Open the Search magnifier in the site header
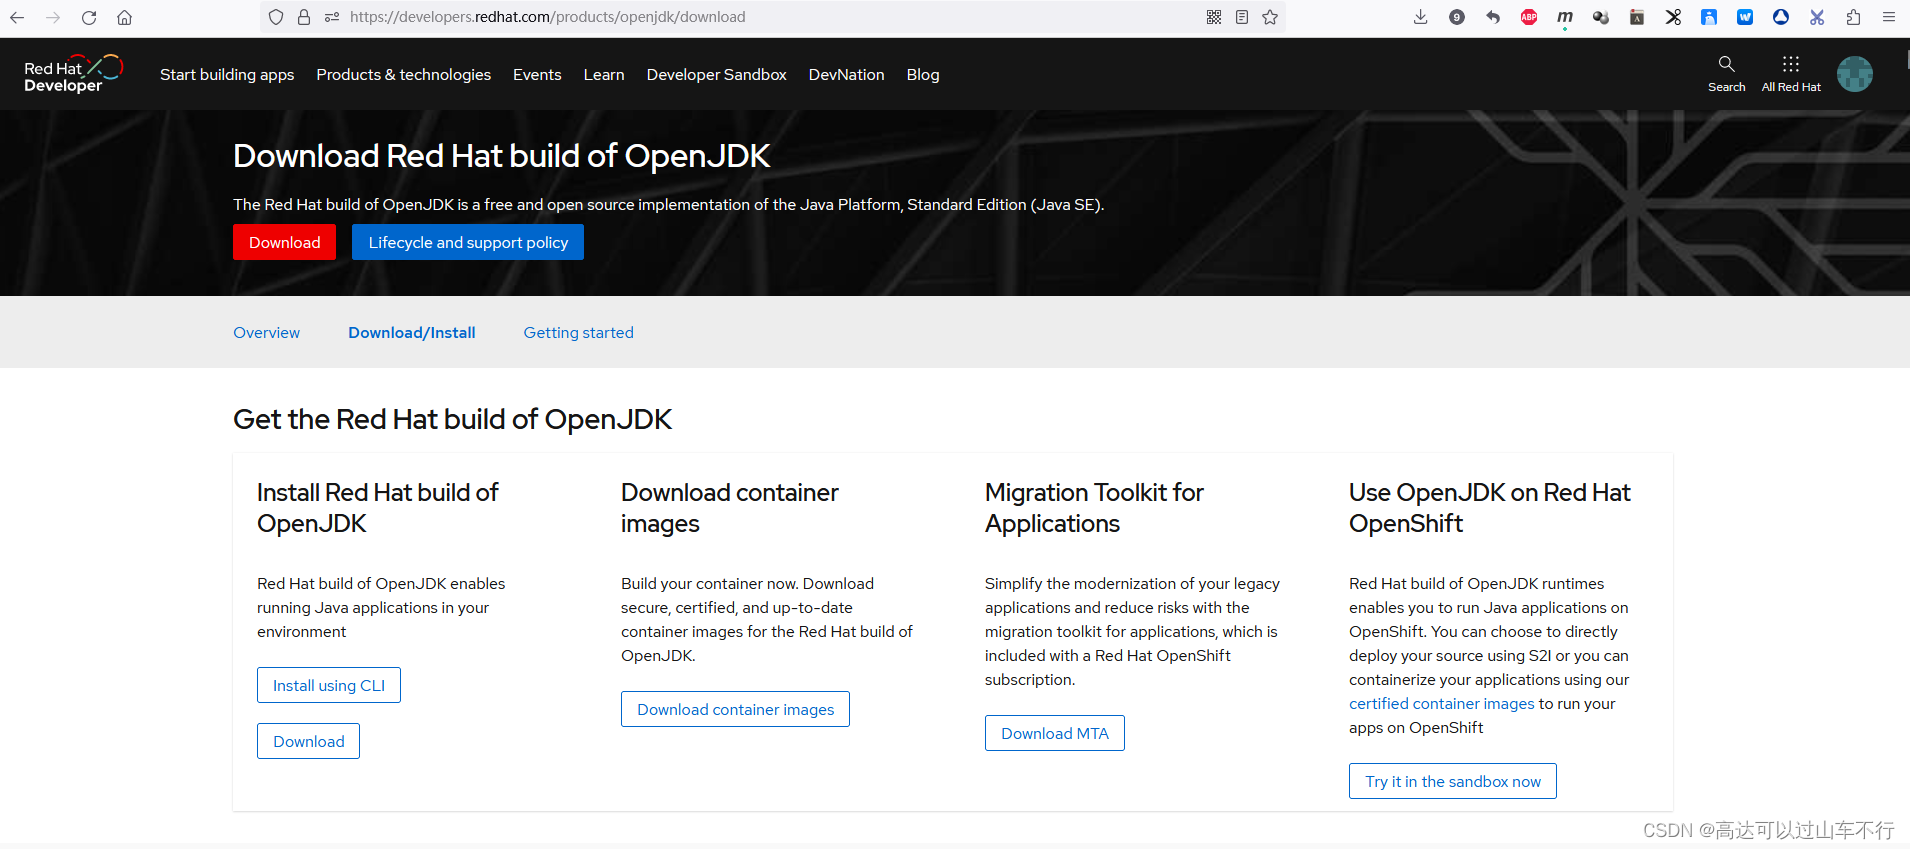 tap(1726, 74)
